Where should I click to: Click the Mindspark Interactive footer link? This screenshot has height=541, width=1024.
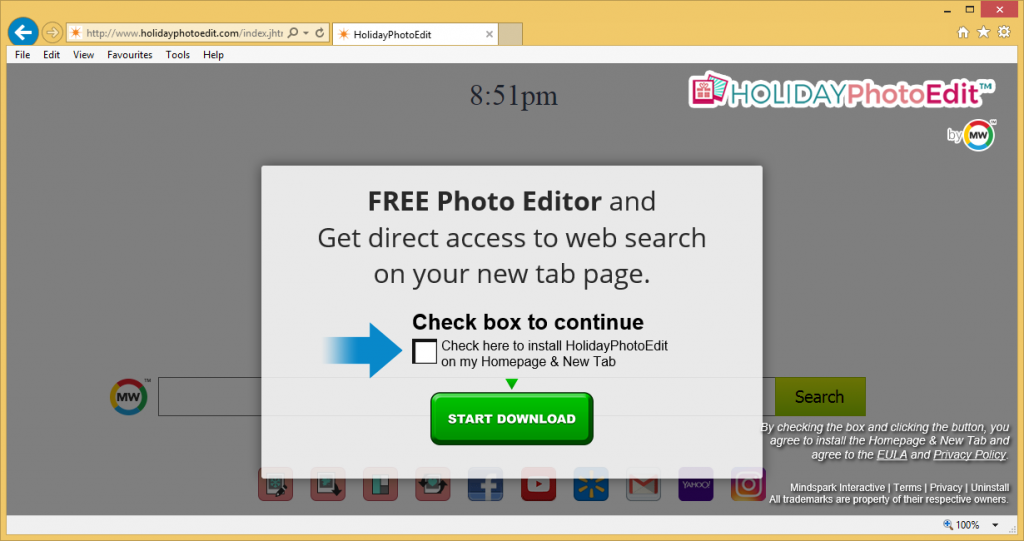tap(837, 487)
